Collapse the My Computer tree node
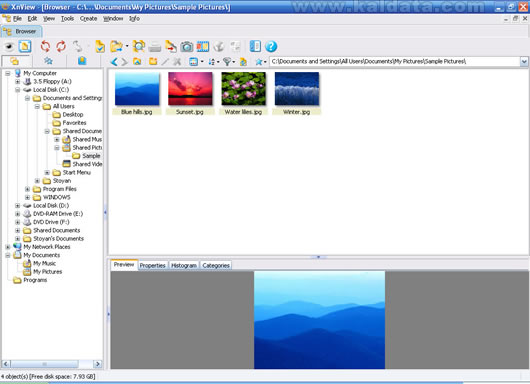The height and width of the screenshot is (384, 530). click(7, 73)
